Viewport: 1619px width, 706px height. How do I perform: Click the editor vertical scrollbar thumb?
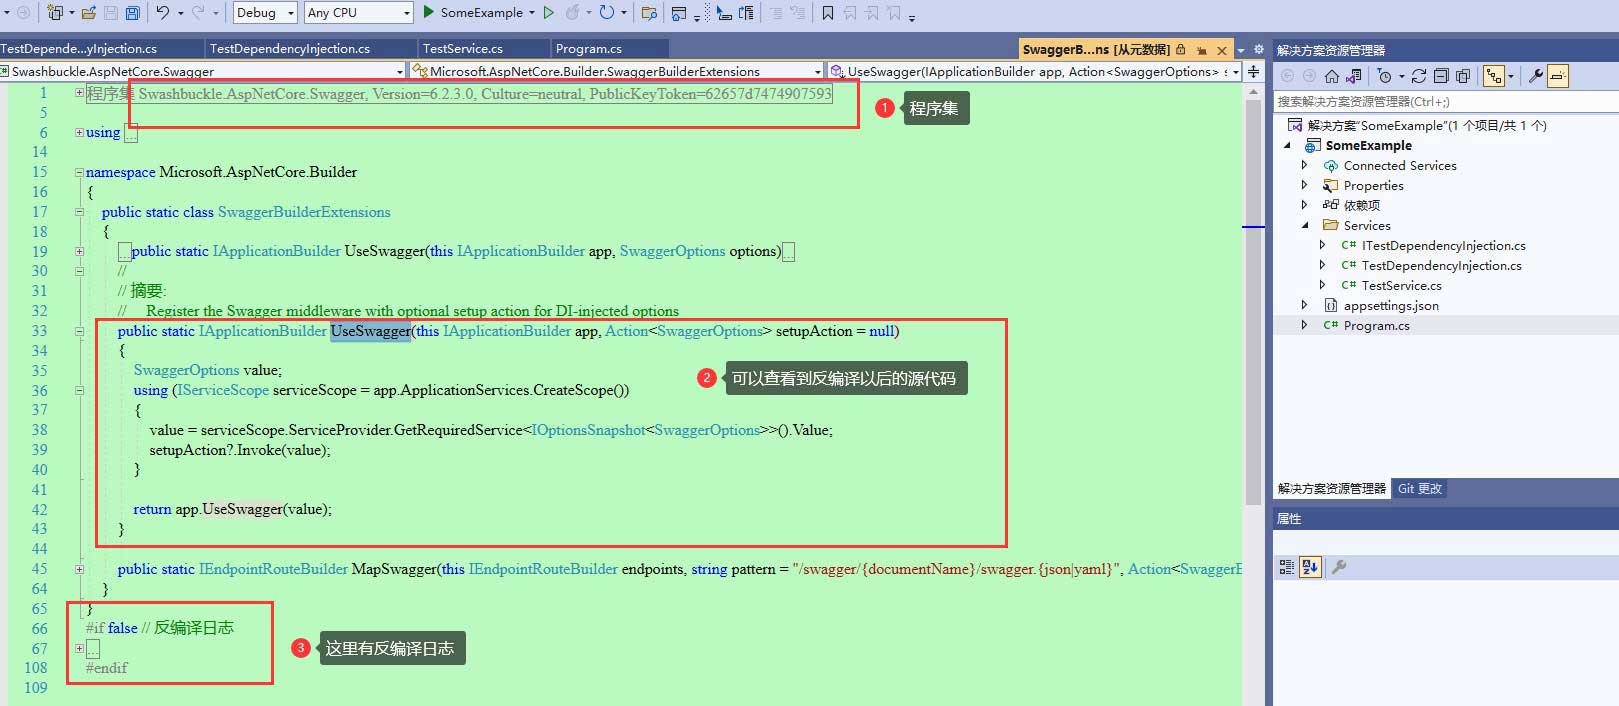[x=1253, y=302]
